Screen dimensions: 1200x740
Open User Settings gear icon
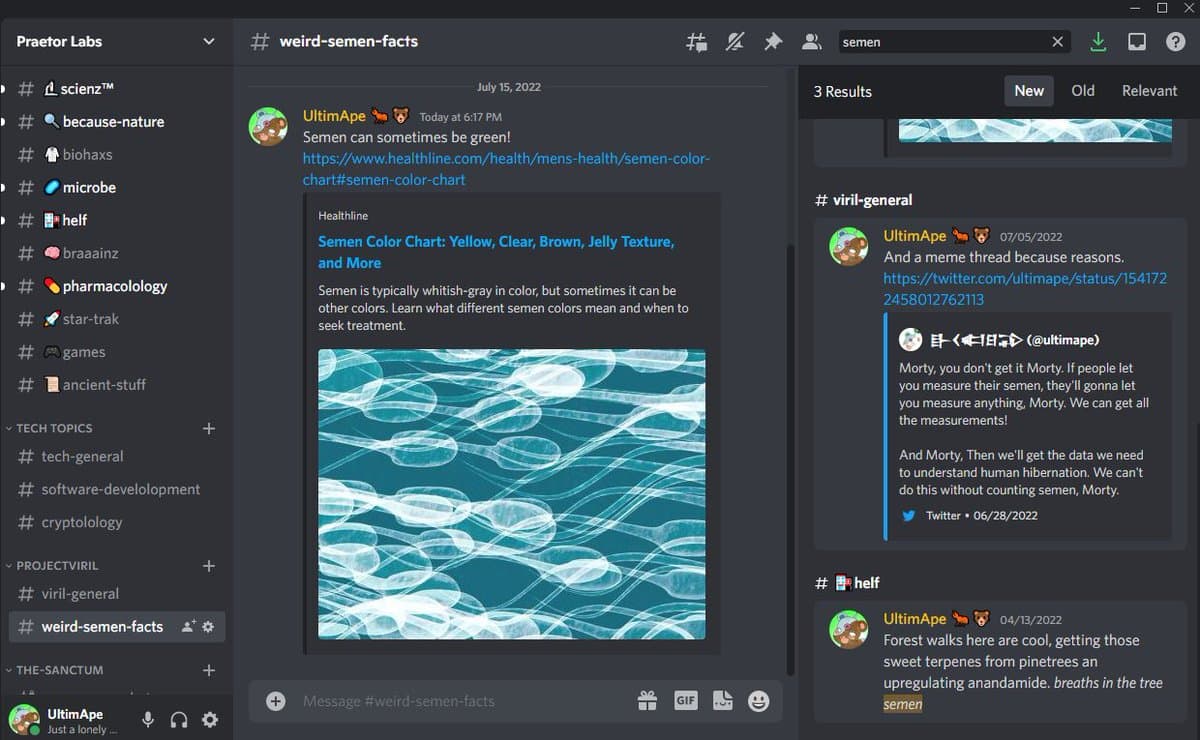click(210, 720)
